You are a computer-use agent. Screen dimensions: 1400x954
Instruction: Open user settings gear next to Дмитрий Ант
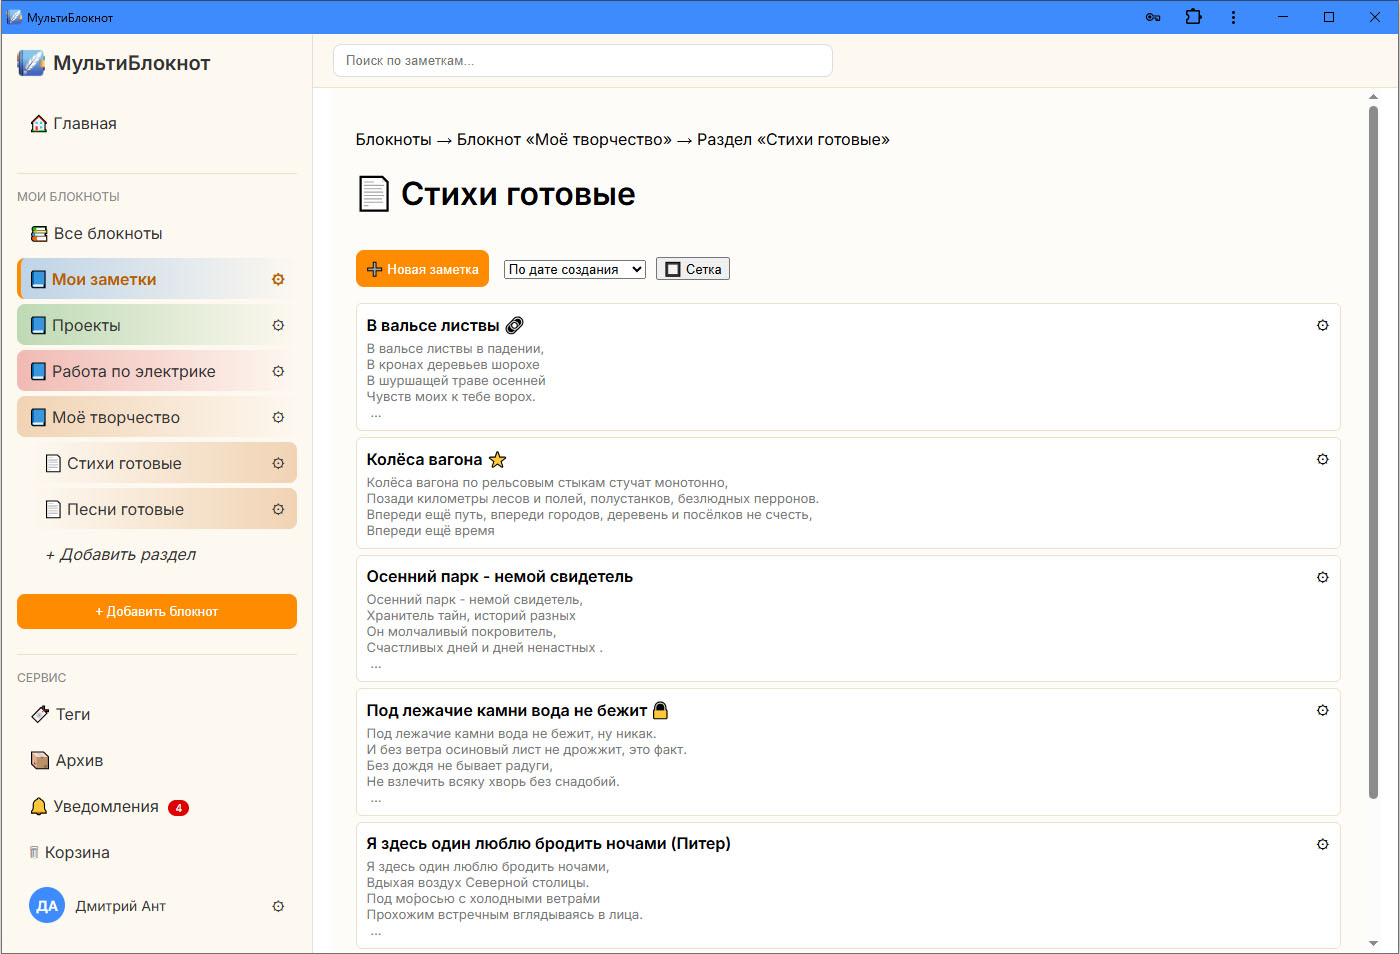(278, 906)
